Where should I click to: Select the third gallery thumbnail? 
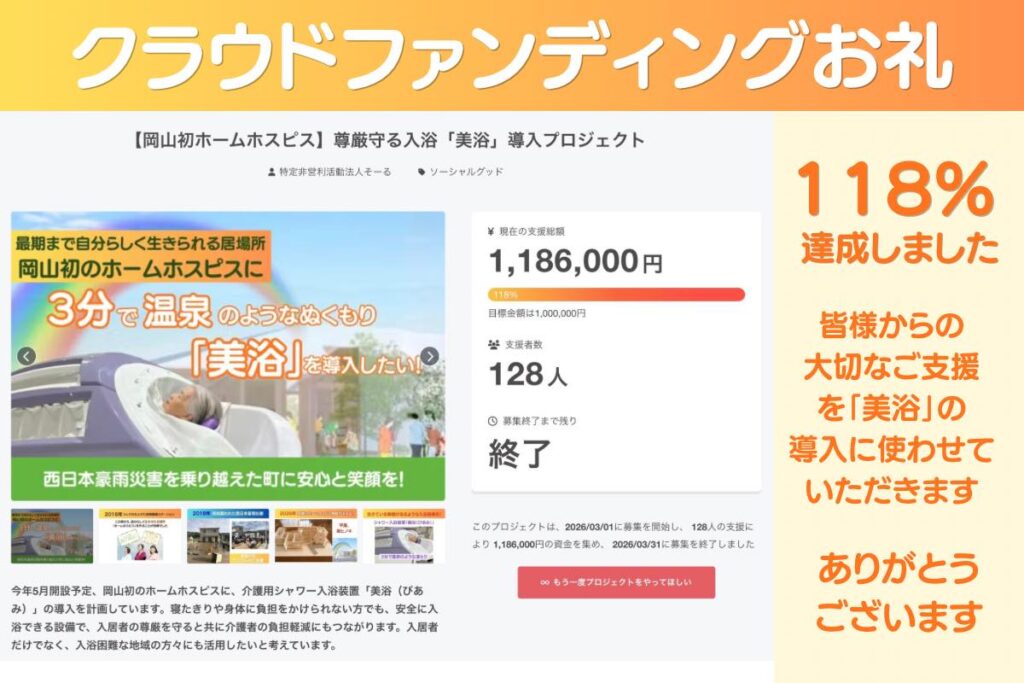coord(227,535)
